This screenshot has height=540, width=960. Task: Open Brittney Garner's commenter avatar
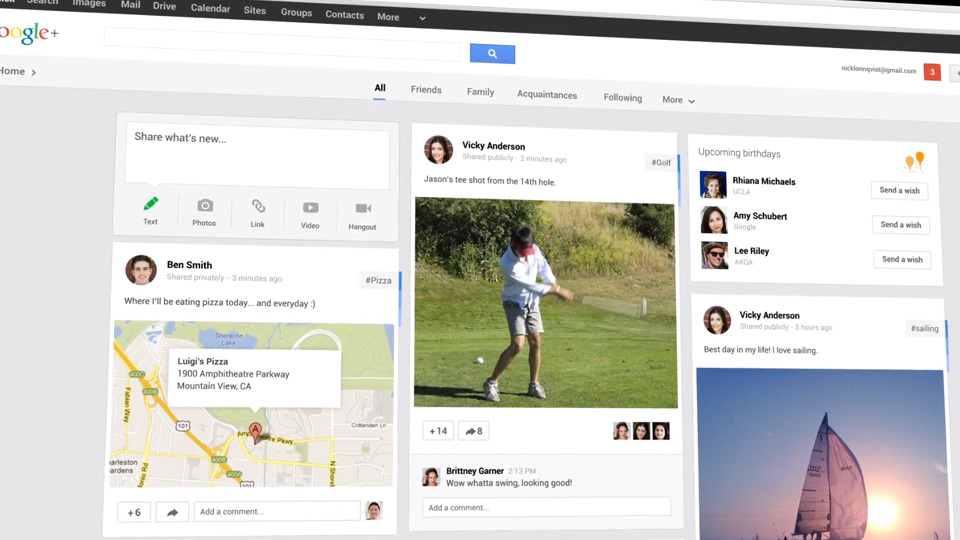431,476
